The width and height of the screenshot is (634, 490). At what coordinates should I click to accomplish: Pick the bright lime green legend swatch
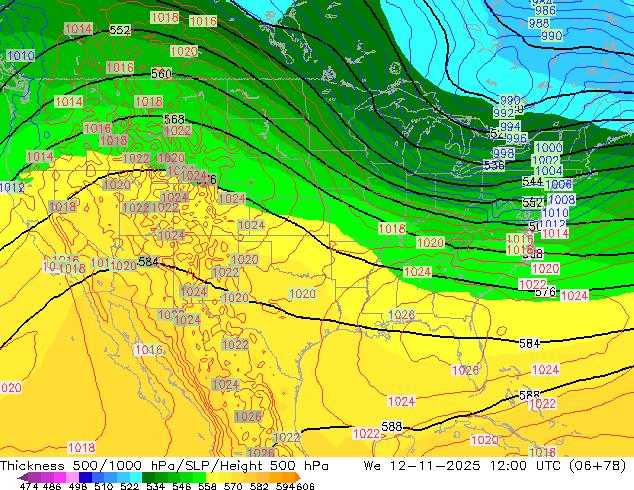[200, 477]
